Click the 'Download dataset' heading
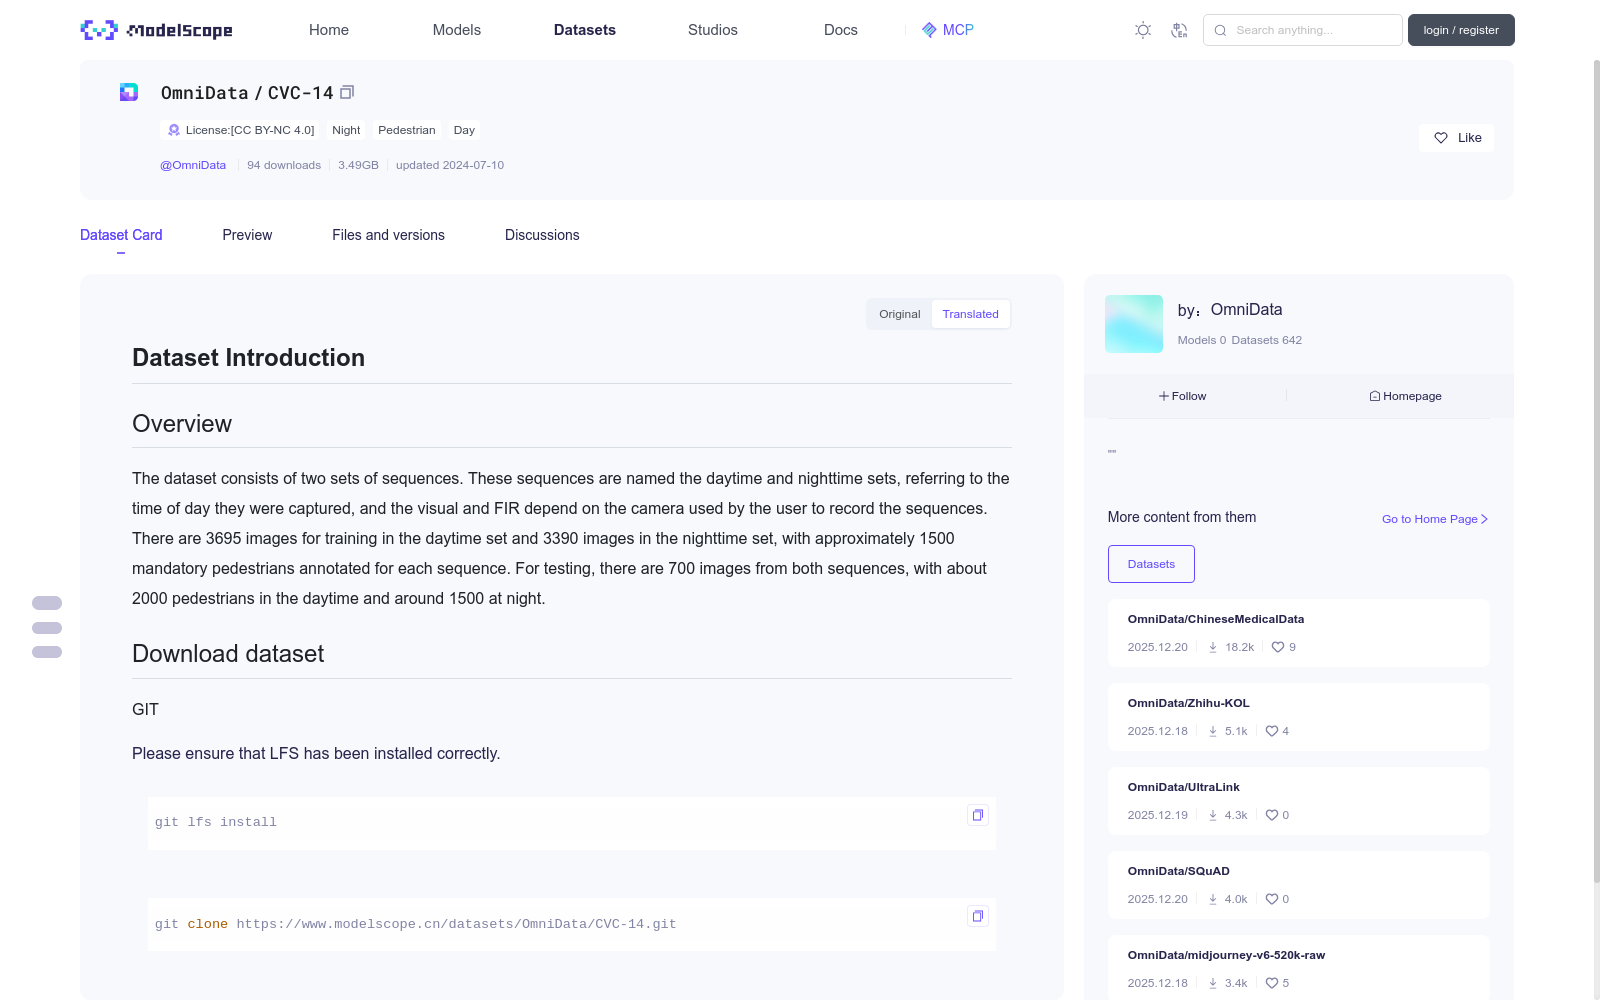1600x1000 pixels. coord(228,654)
